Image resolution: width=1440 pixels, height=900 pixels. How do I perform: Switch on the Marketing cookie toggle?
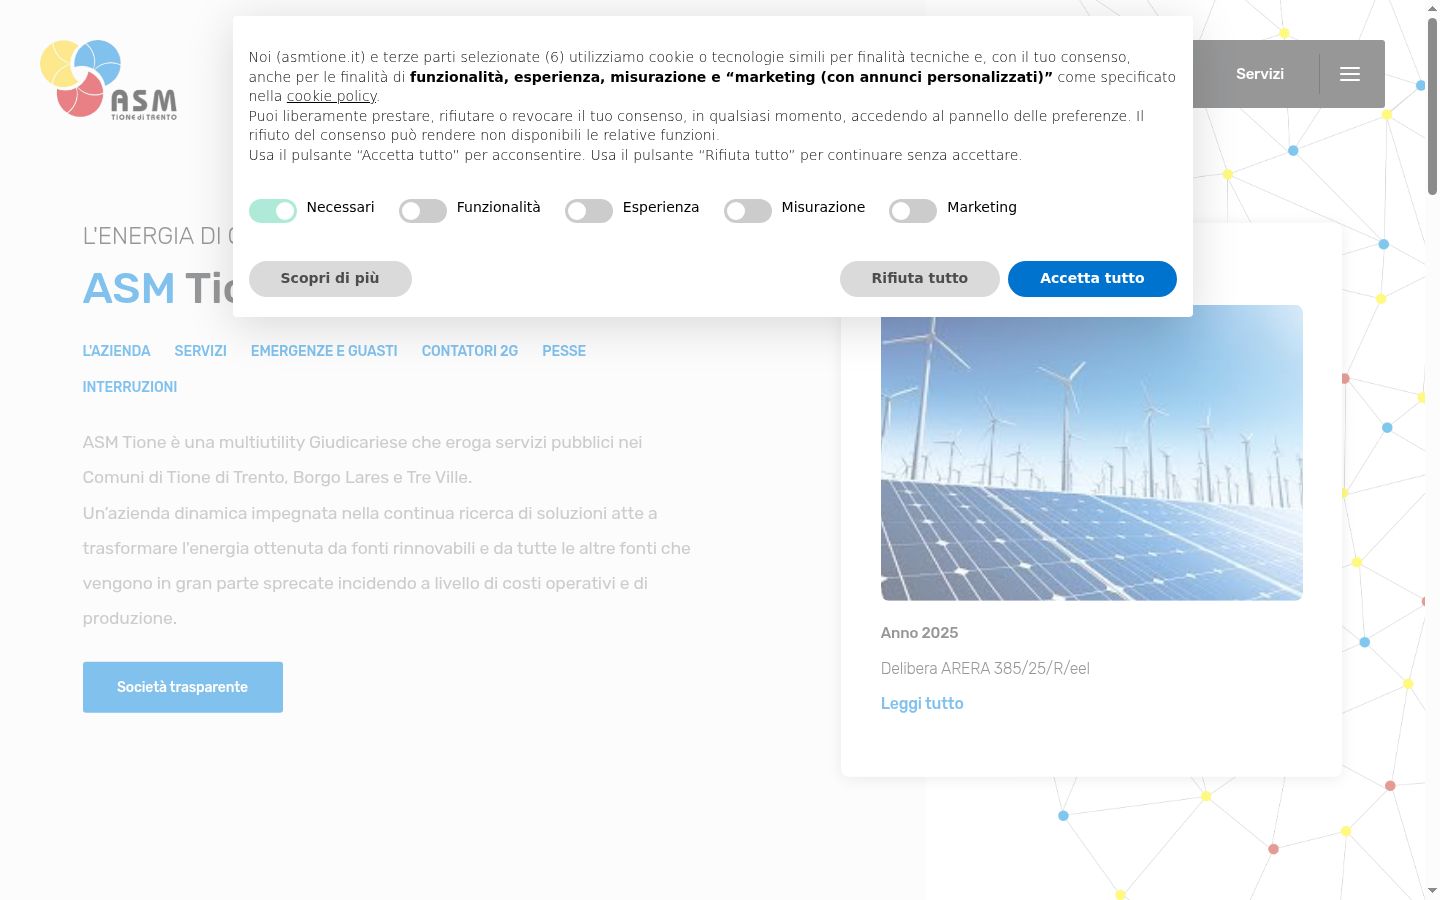click(913, 210)
